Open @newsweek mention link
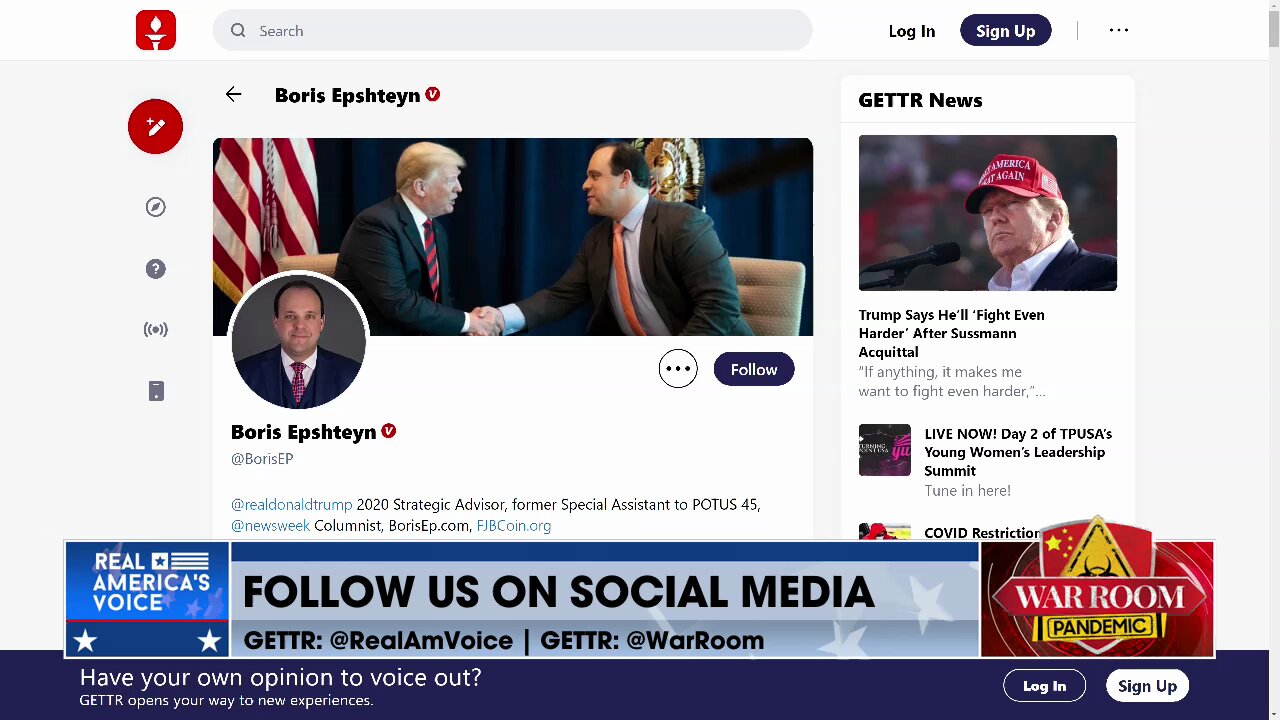Screen dimensions: 1280x720 coord(270,526)
